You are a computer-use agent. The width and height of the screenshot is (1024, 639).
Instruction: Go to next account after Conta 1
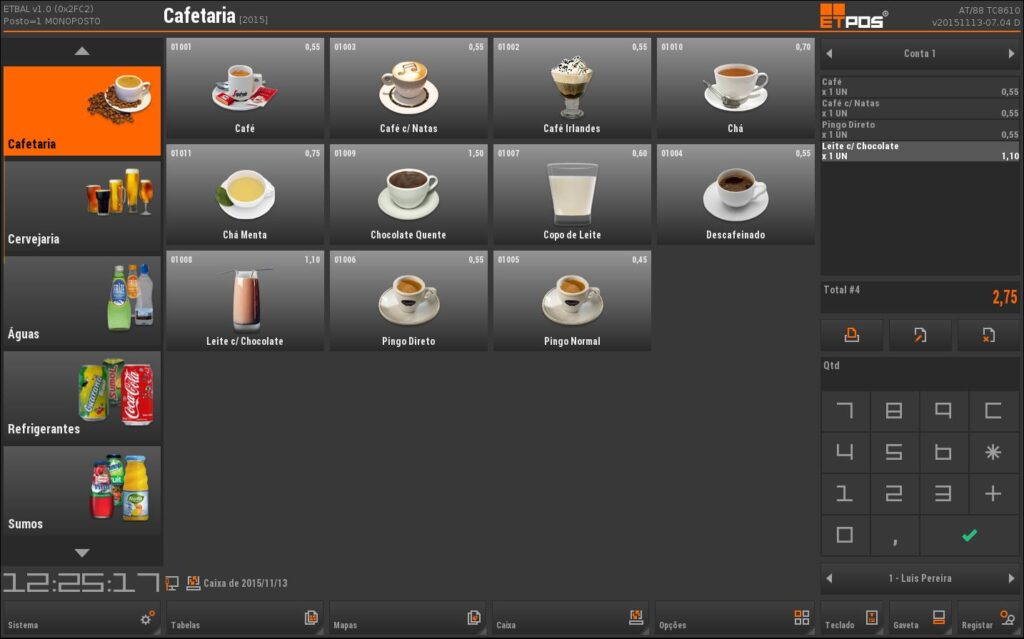tap(1011, 54)
